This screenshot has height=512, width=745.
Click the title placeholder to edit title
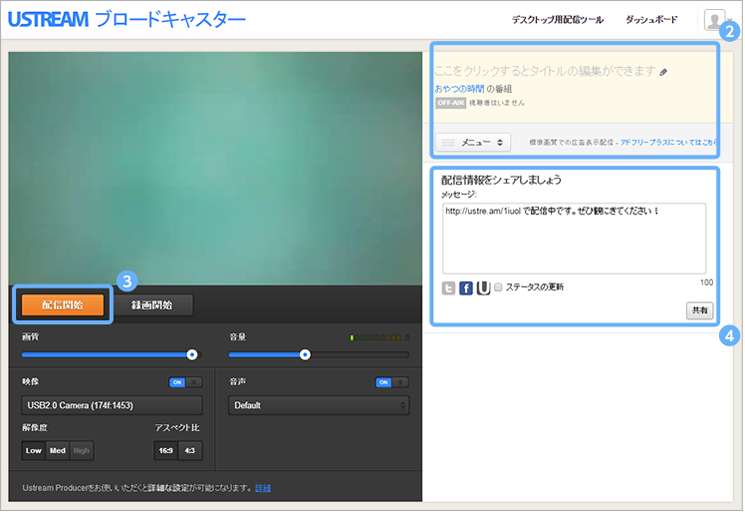coord(545,71)
